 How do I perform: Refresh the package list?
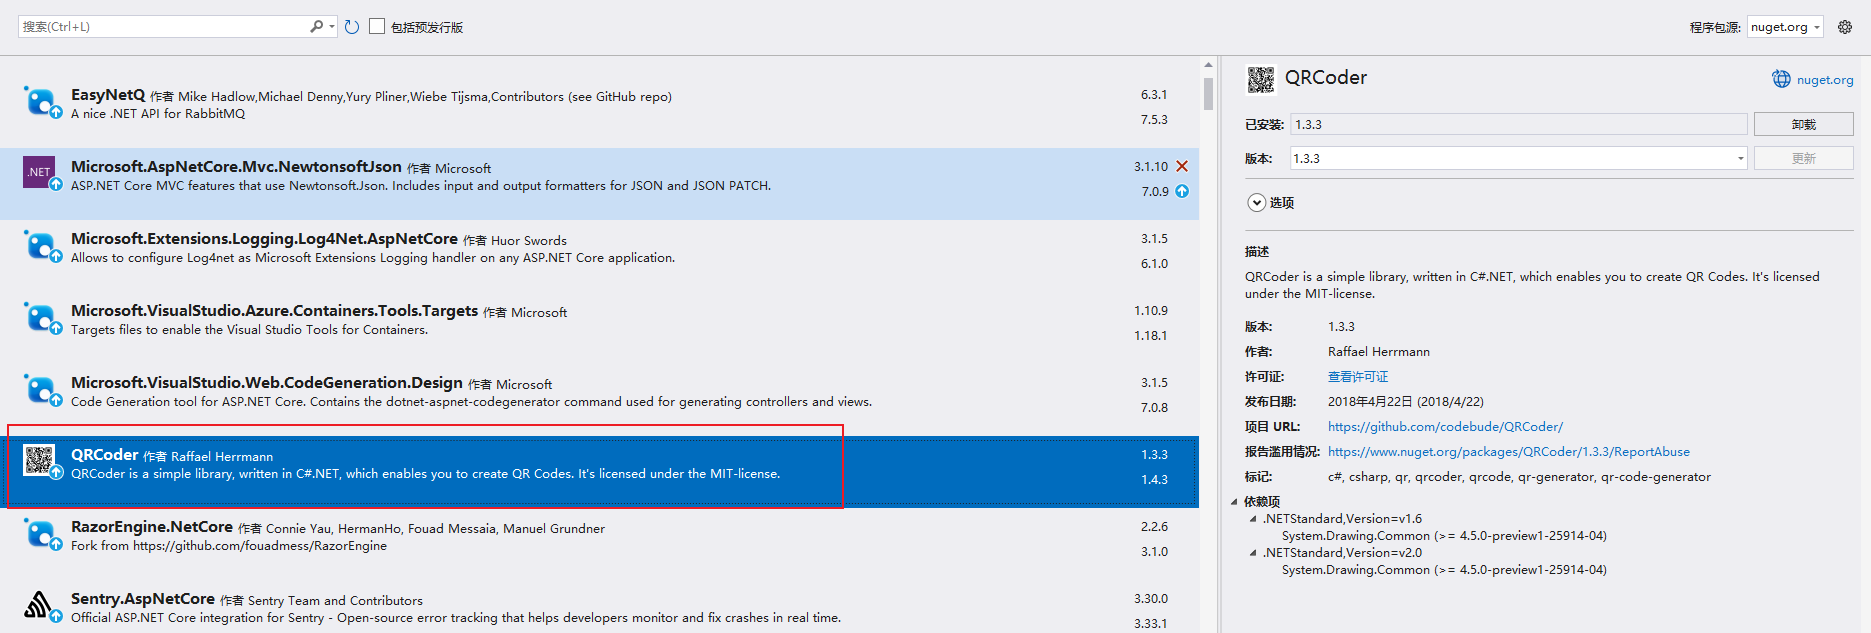[352, 27]
